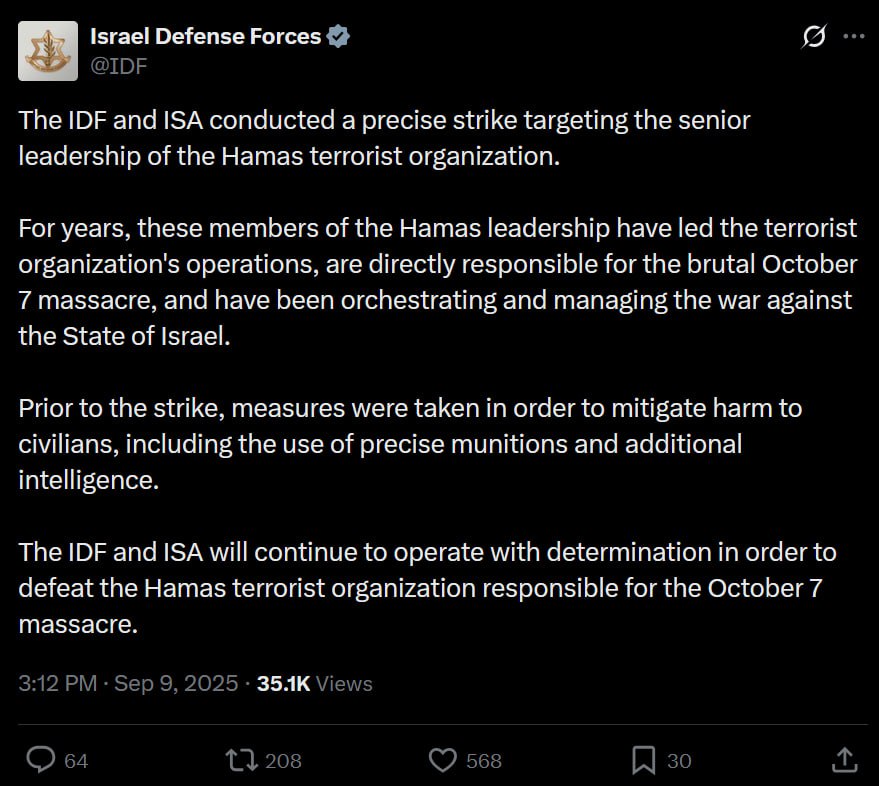Like the post with the heart icon
Image resolution: width=879 pixels, height=786 pixels.
pos(443,760)
